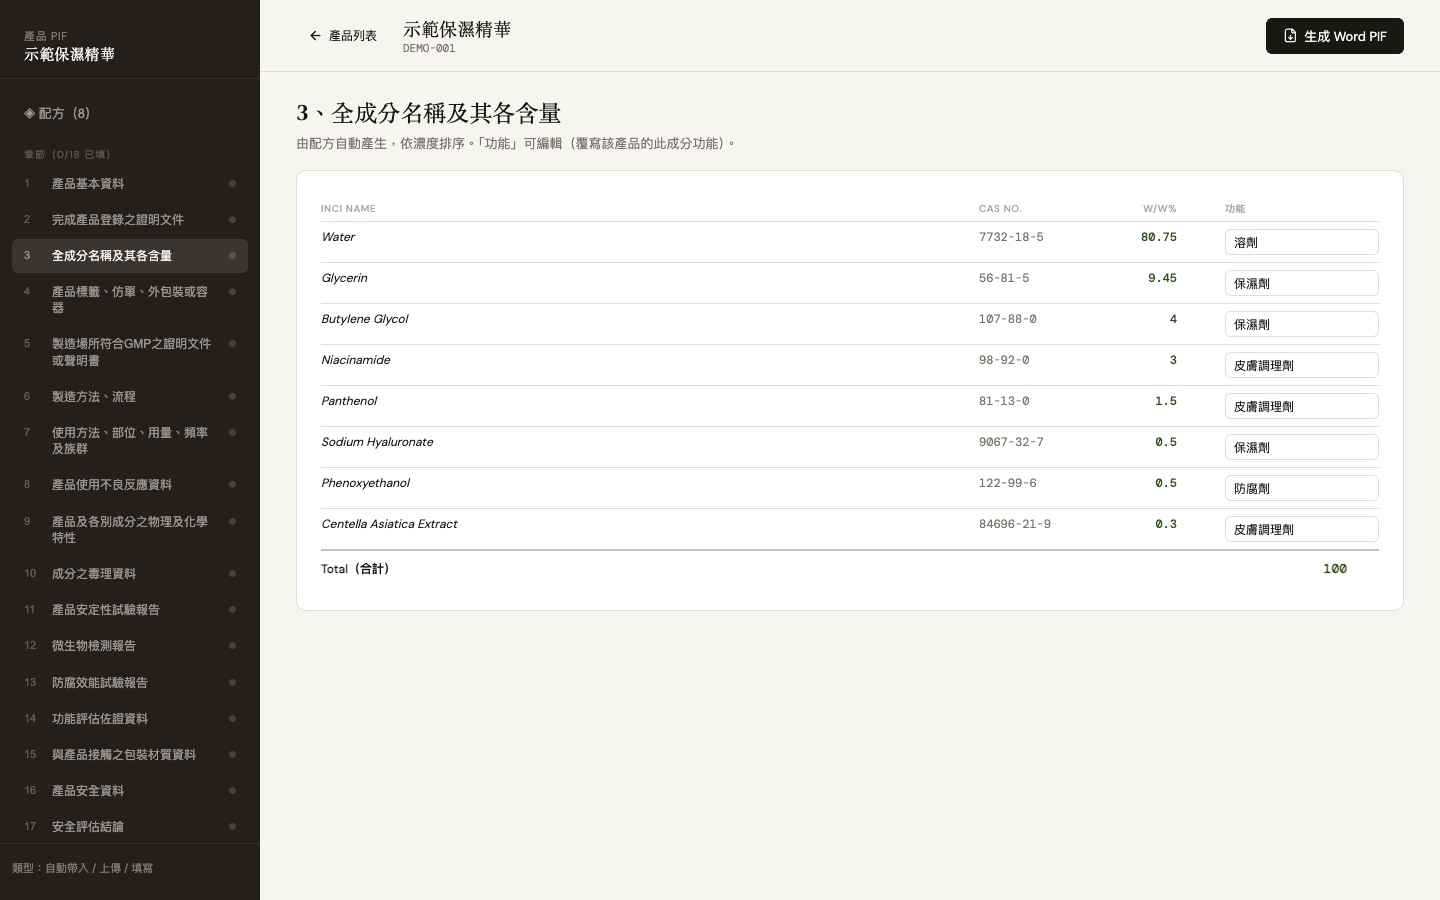1440x900 pixels.
Task: Open section 13 防腐效能試驗報告
Action: point(130,683)
